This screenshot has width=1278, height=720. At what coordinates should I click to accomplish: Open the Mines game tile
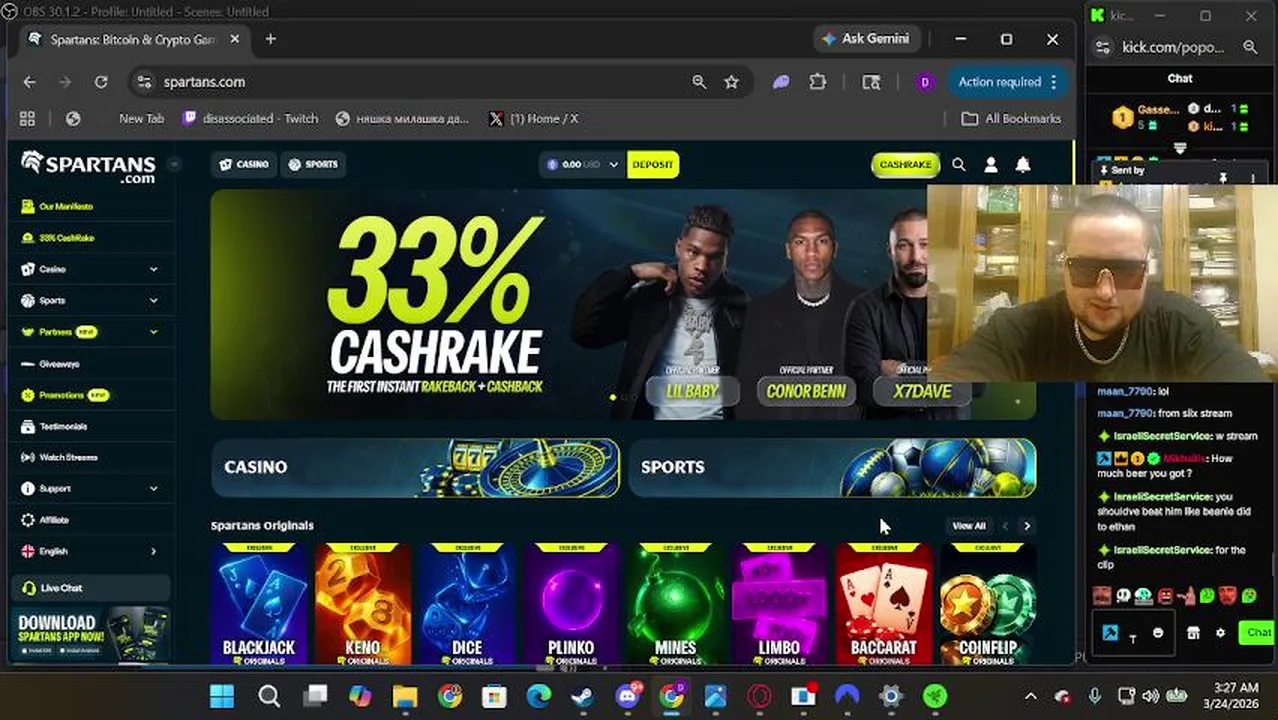[x=675, y=604]
